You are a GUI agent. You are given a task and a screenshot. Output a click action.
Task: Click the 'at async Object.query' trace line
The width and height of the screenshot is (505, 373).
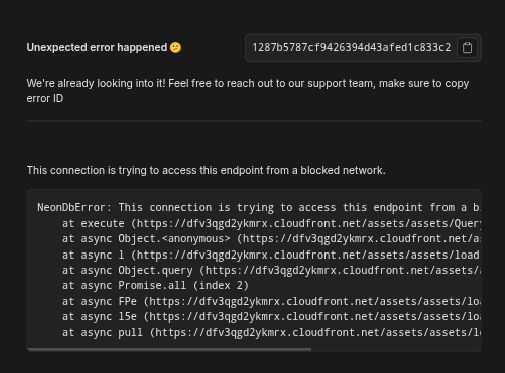click(271, 270)
